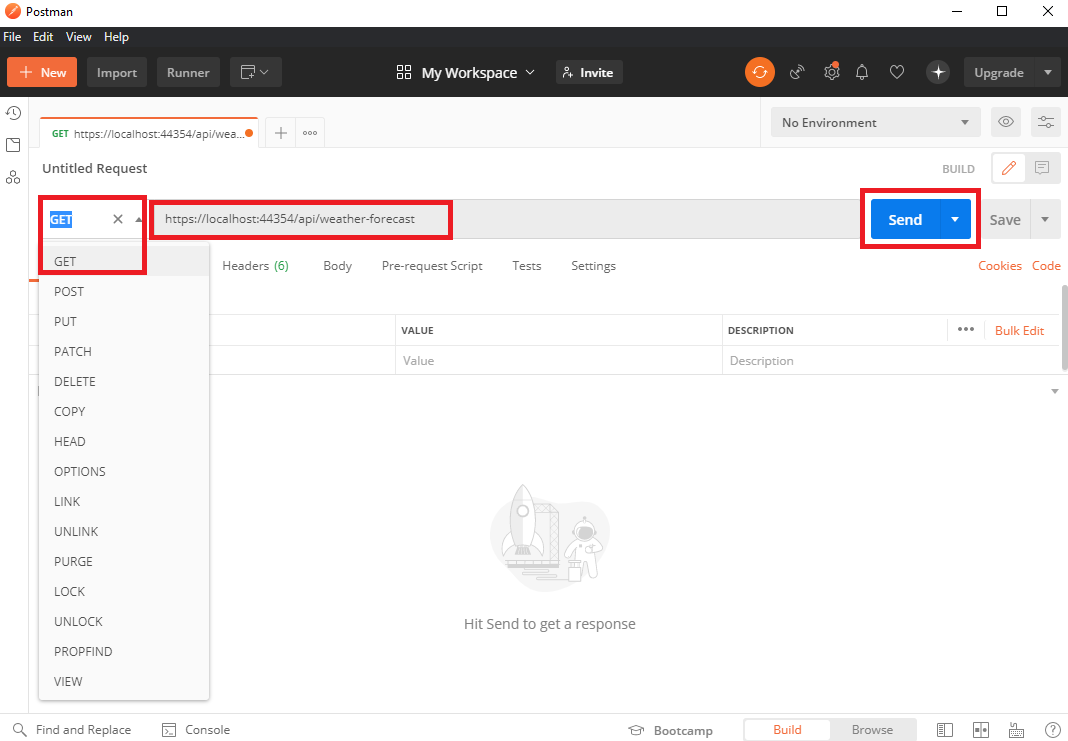The height and width of the screenshot is (741, 1068).
Task: Click the pencil build mode icon
Action: pos(1009,168)
